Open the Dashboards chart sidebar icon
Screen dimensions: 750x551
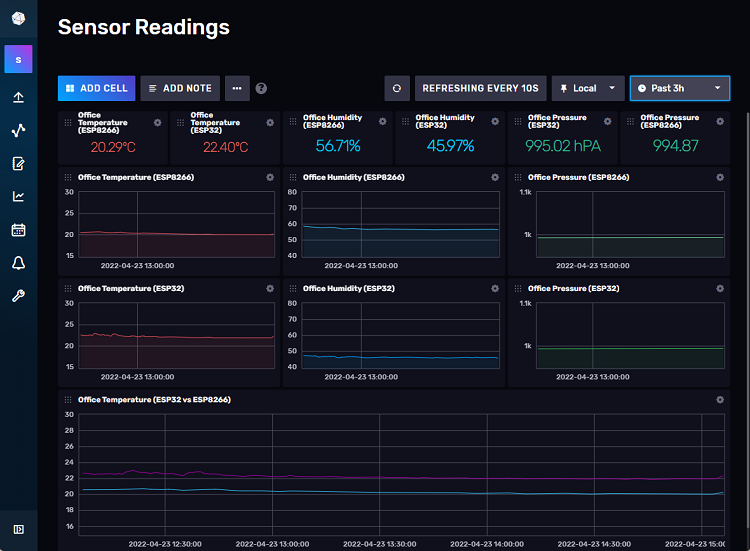[18, 197]
